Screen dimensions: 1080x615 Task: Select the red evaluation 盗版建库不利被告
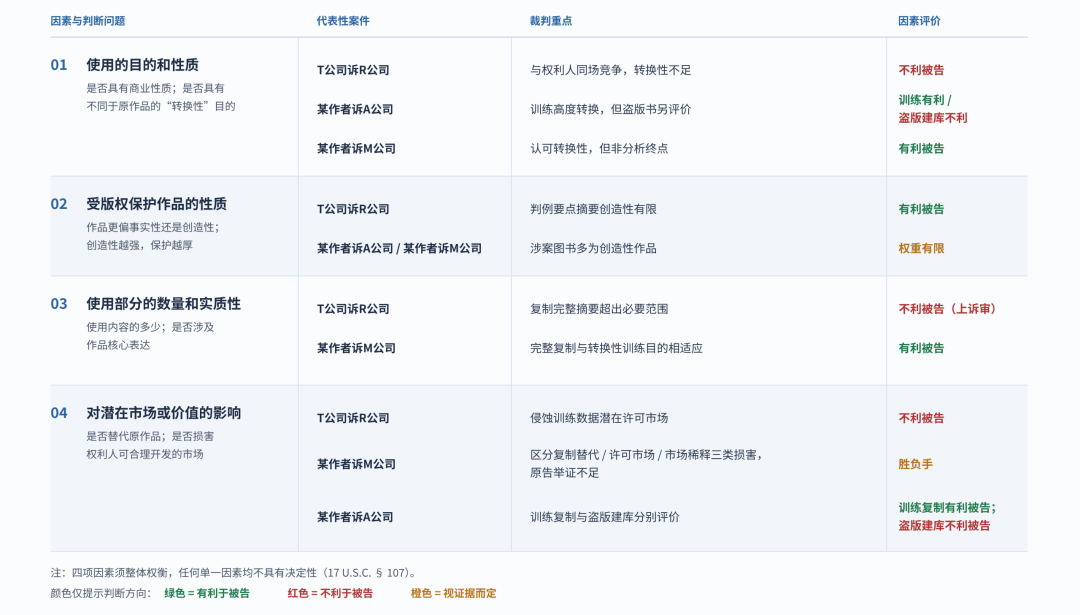pos(944,526)
